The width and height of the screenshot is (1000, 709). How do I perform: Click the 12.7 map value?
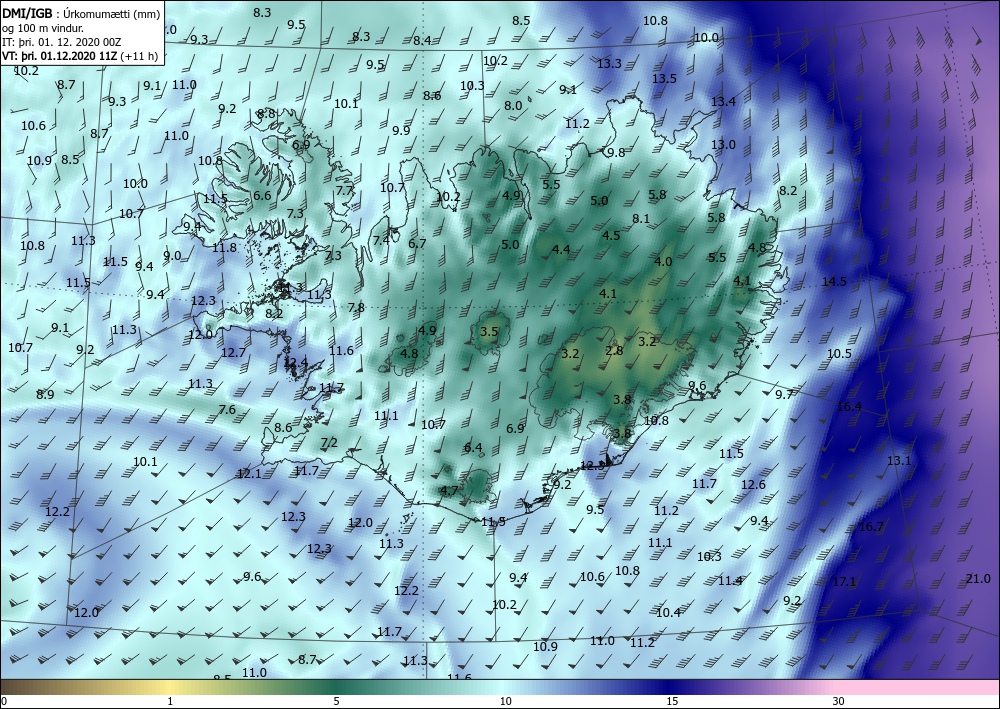(233, 353)
